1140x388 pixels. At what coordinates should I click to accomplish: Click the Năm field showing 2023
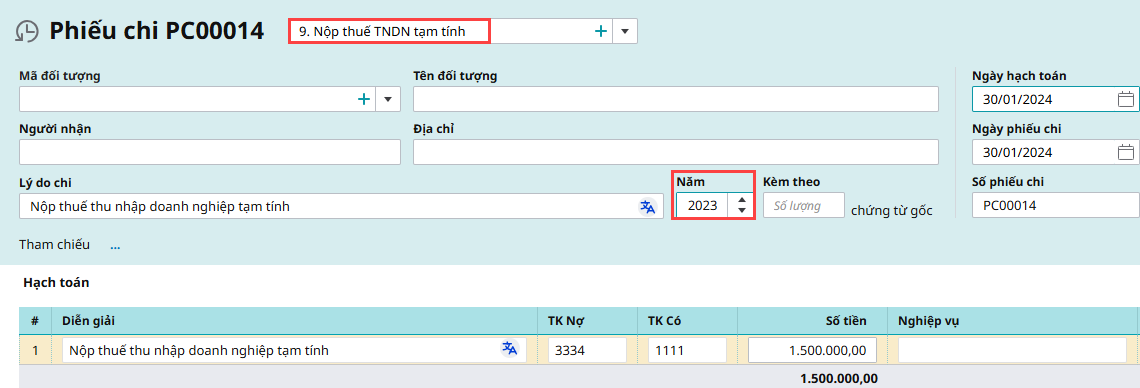coord(702,206)
